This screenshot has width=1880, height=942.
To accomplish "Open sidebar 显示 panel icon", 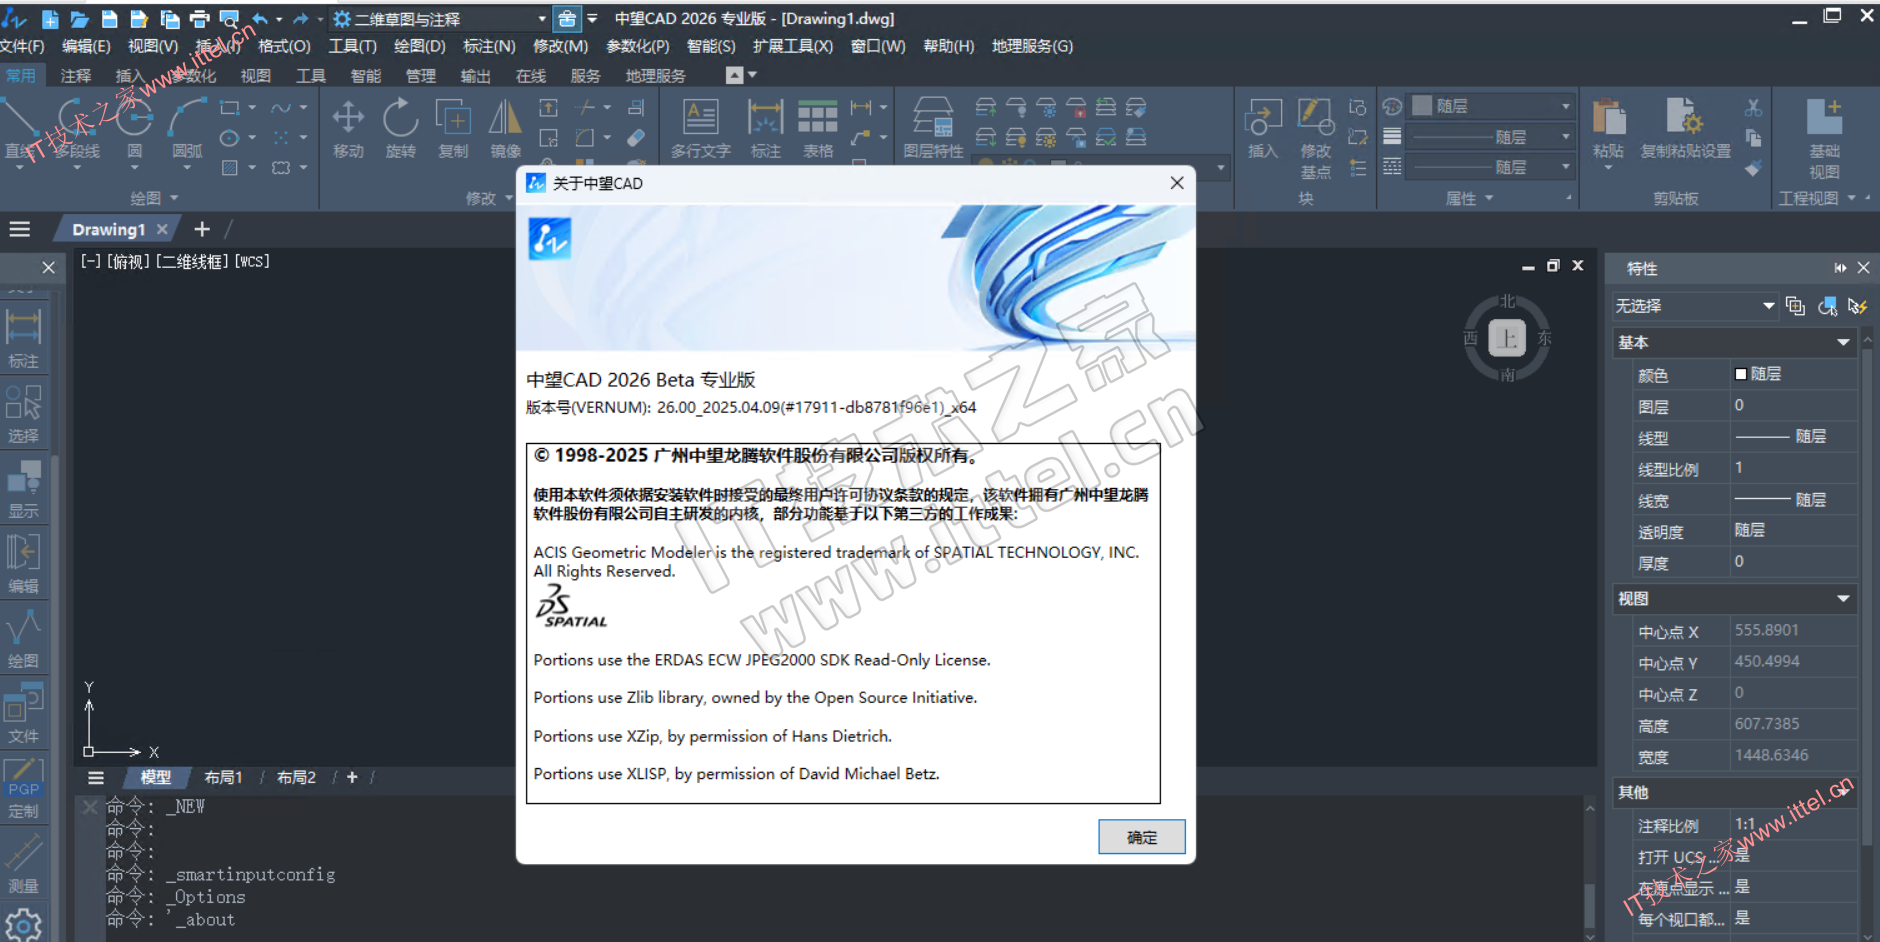I will [x=24, y=489].
